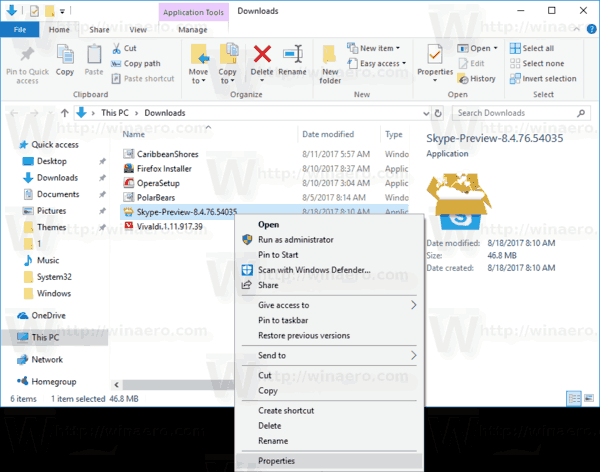
Task: Switch to the Home tab
Action: tap(59, 29)
